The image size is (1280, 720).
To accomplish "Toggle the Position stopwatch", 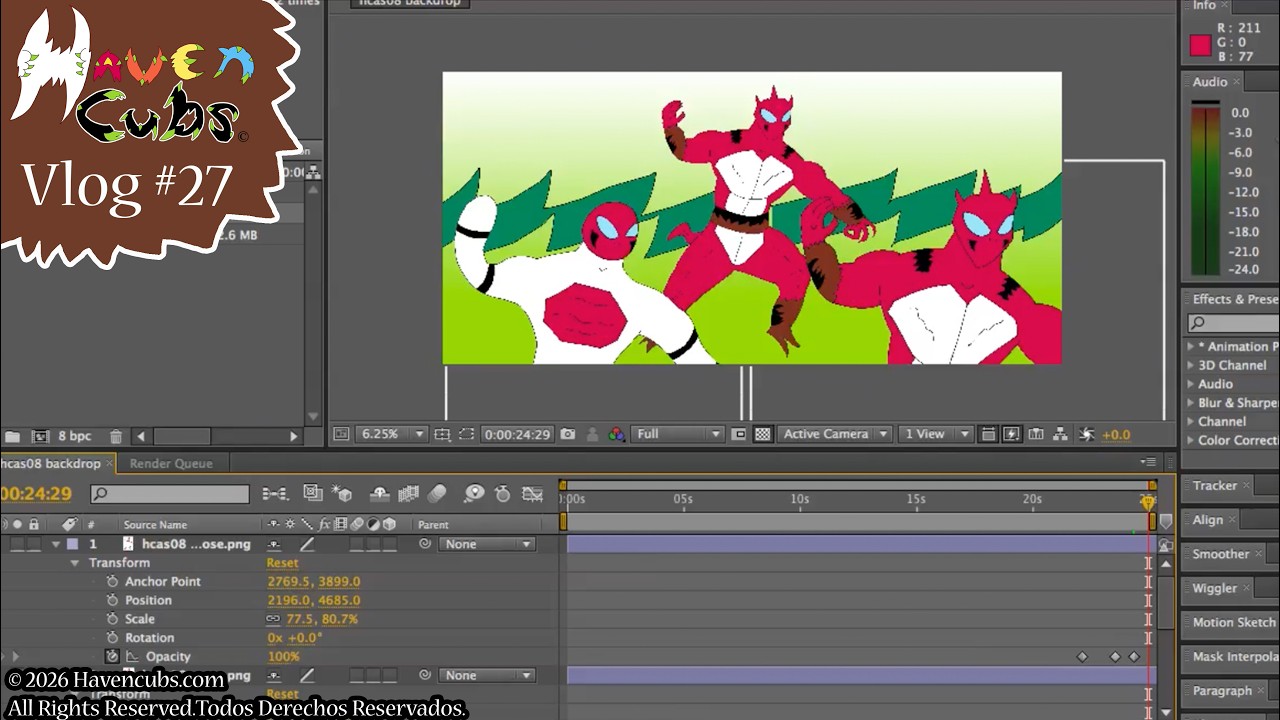I will pyautogui.click(x=112, y=601).
